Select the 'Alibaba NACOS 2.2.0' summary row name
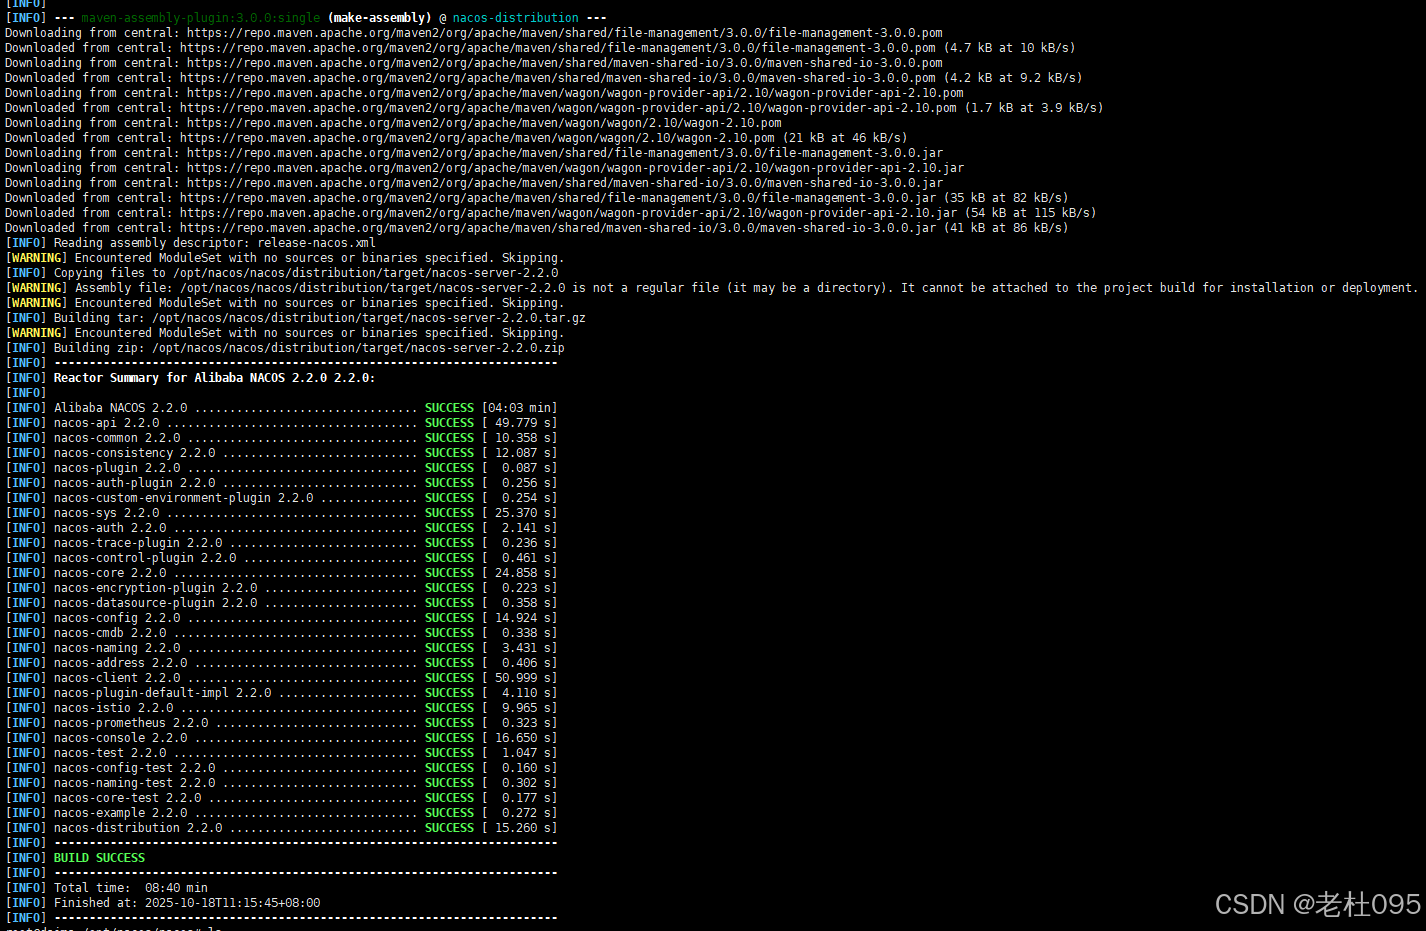1426x931 pixels. coord(120,408)
